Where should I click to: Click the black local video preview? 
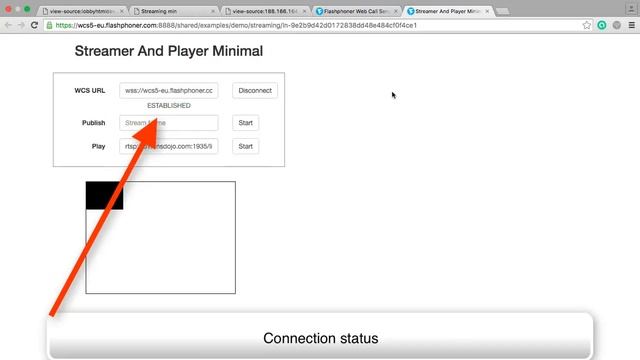(x=104, y=196)
